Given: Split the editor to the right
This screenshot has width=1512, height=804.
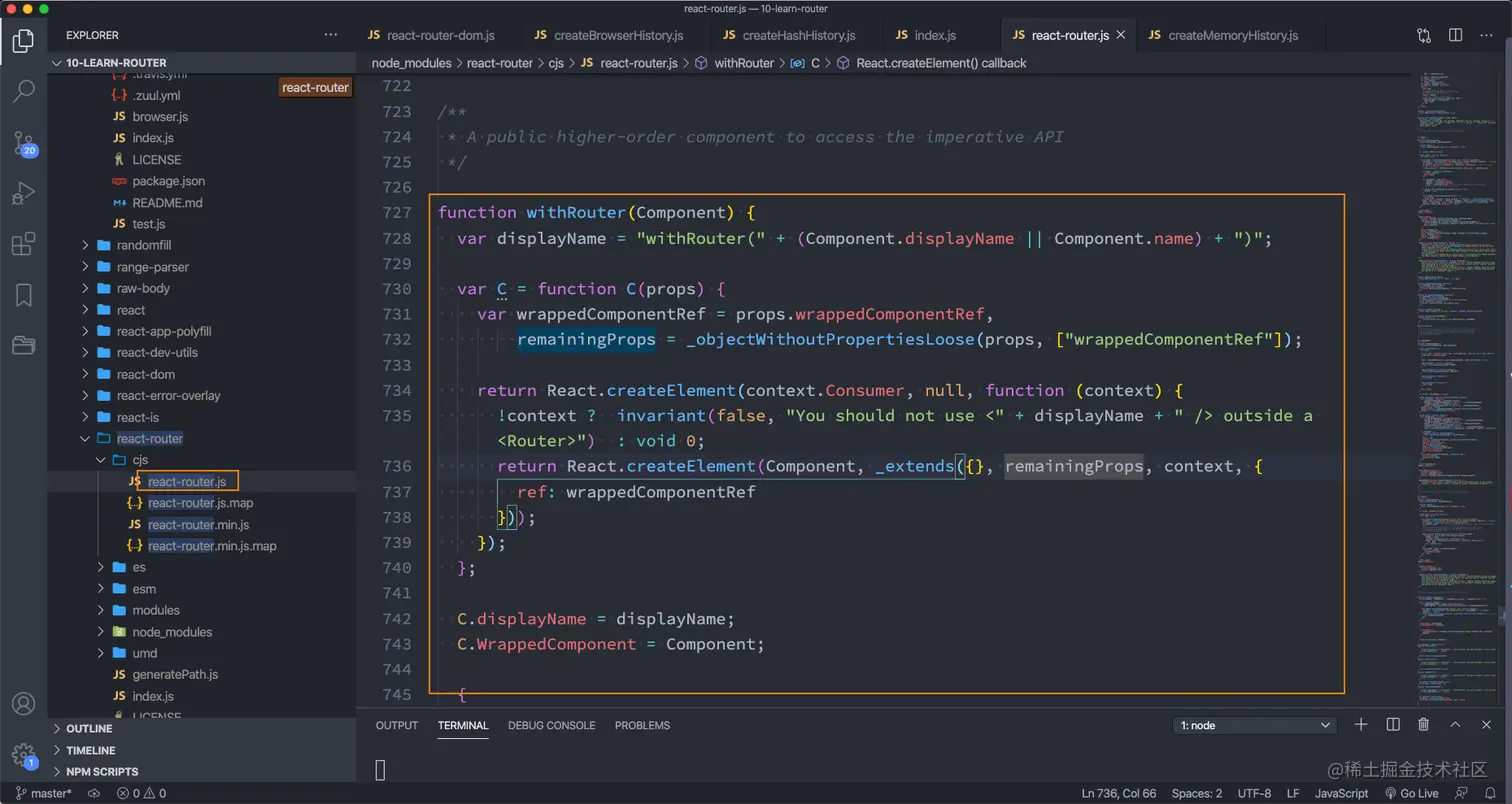Looking at the screenshot, I should [1456, 35].
